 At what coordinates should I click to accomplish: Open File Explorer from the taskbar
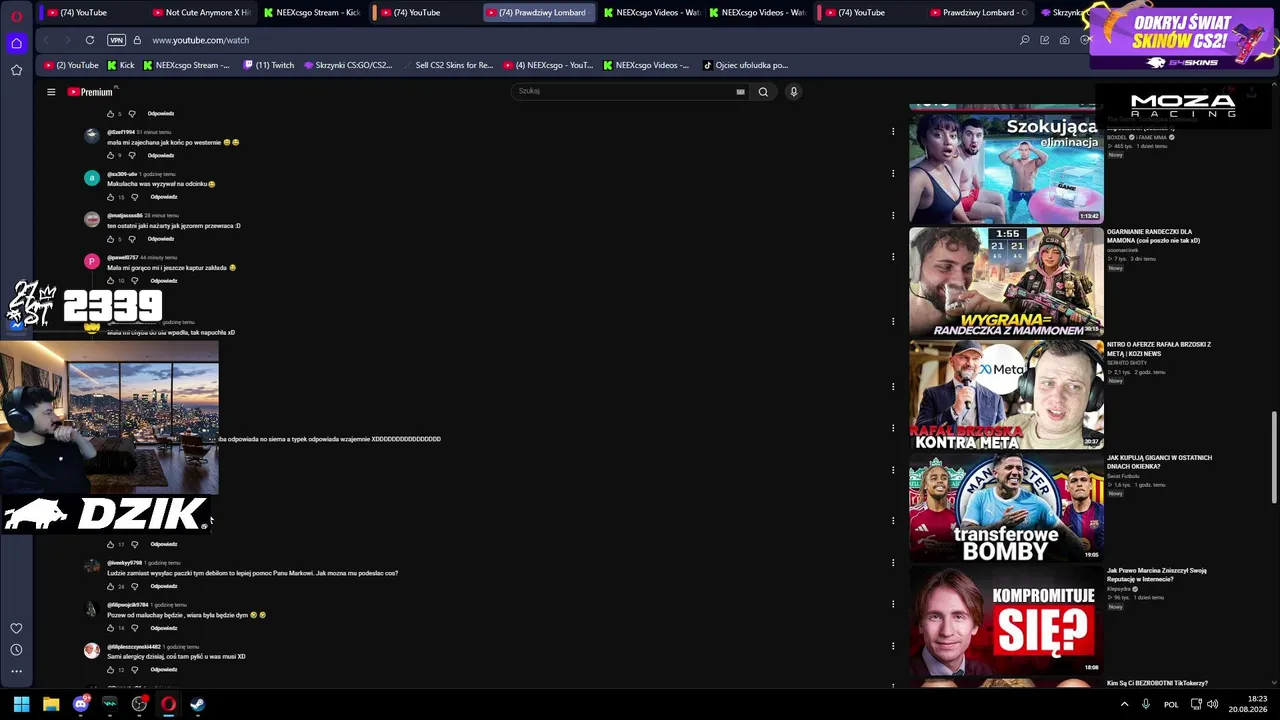[x=51, y=704]
